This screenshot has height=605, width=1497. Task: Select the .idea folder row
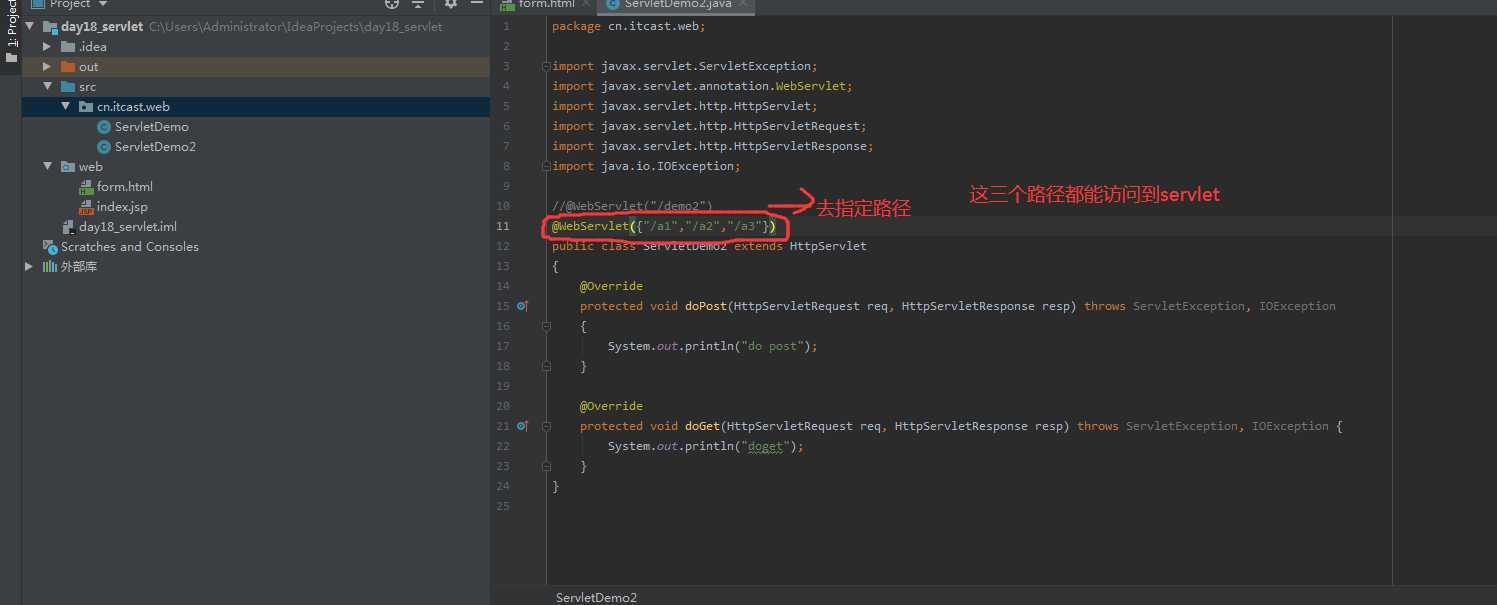click(256, 47)
